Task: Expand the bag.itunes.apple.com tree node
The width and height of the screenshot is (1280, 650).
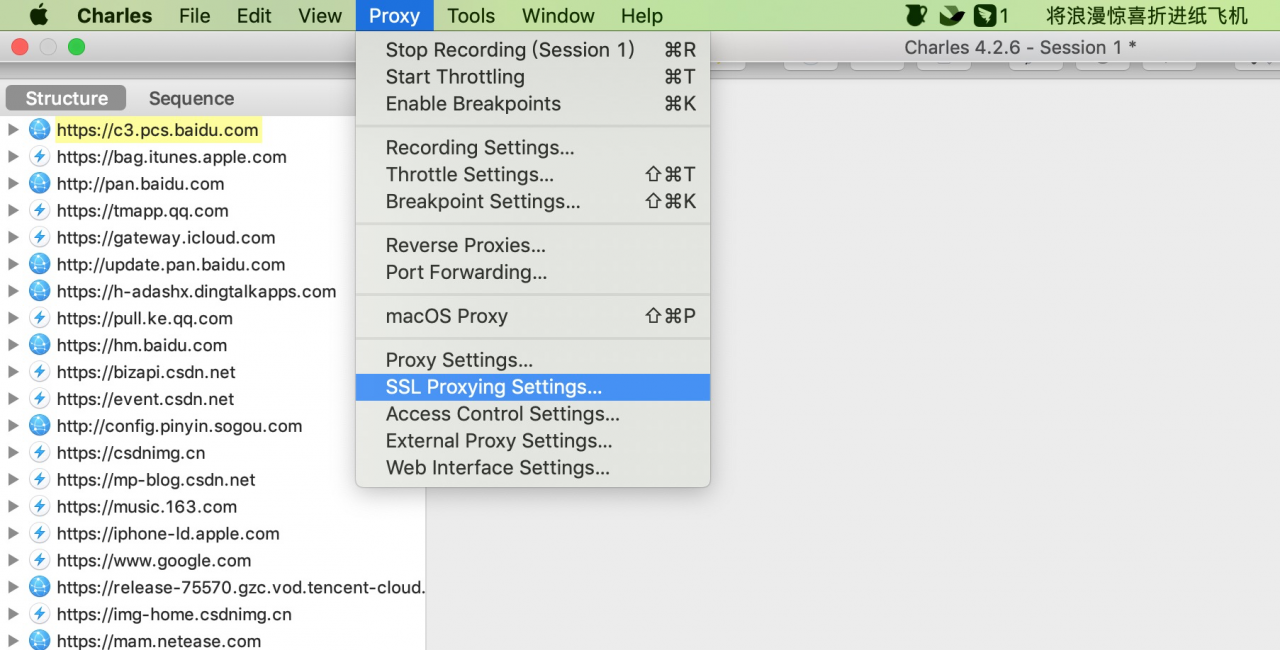Action: [x=13, y=156]
